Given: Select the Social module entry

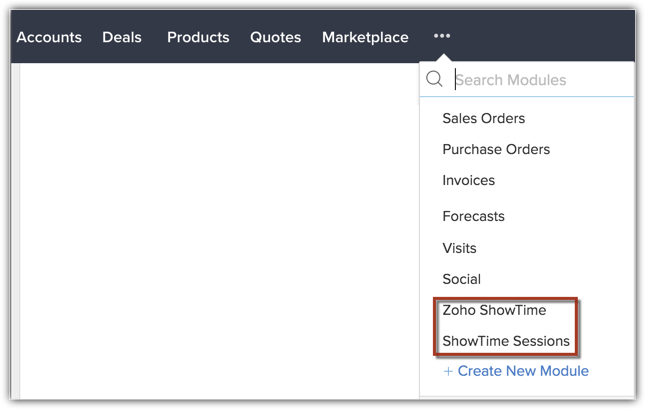Looking at the screenshot, I should [461, 279].
